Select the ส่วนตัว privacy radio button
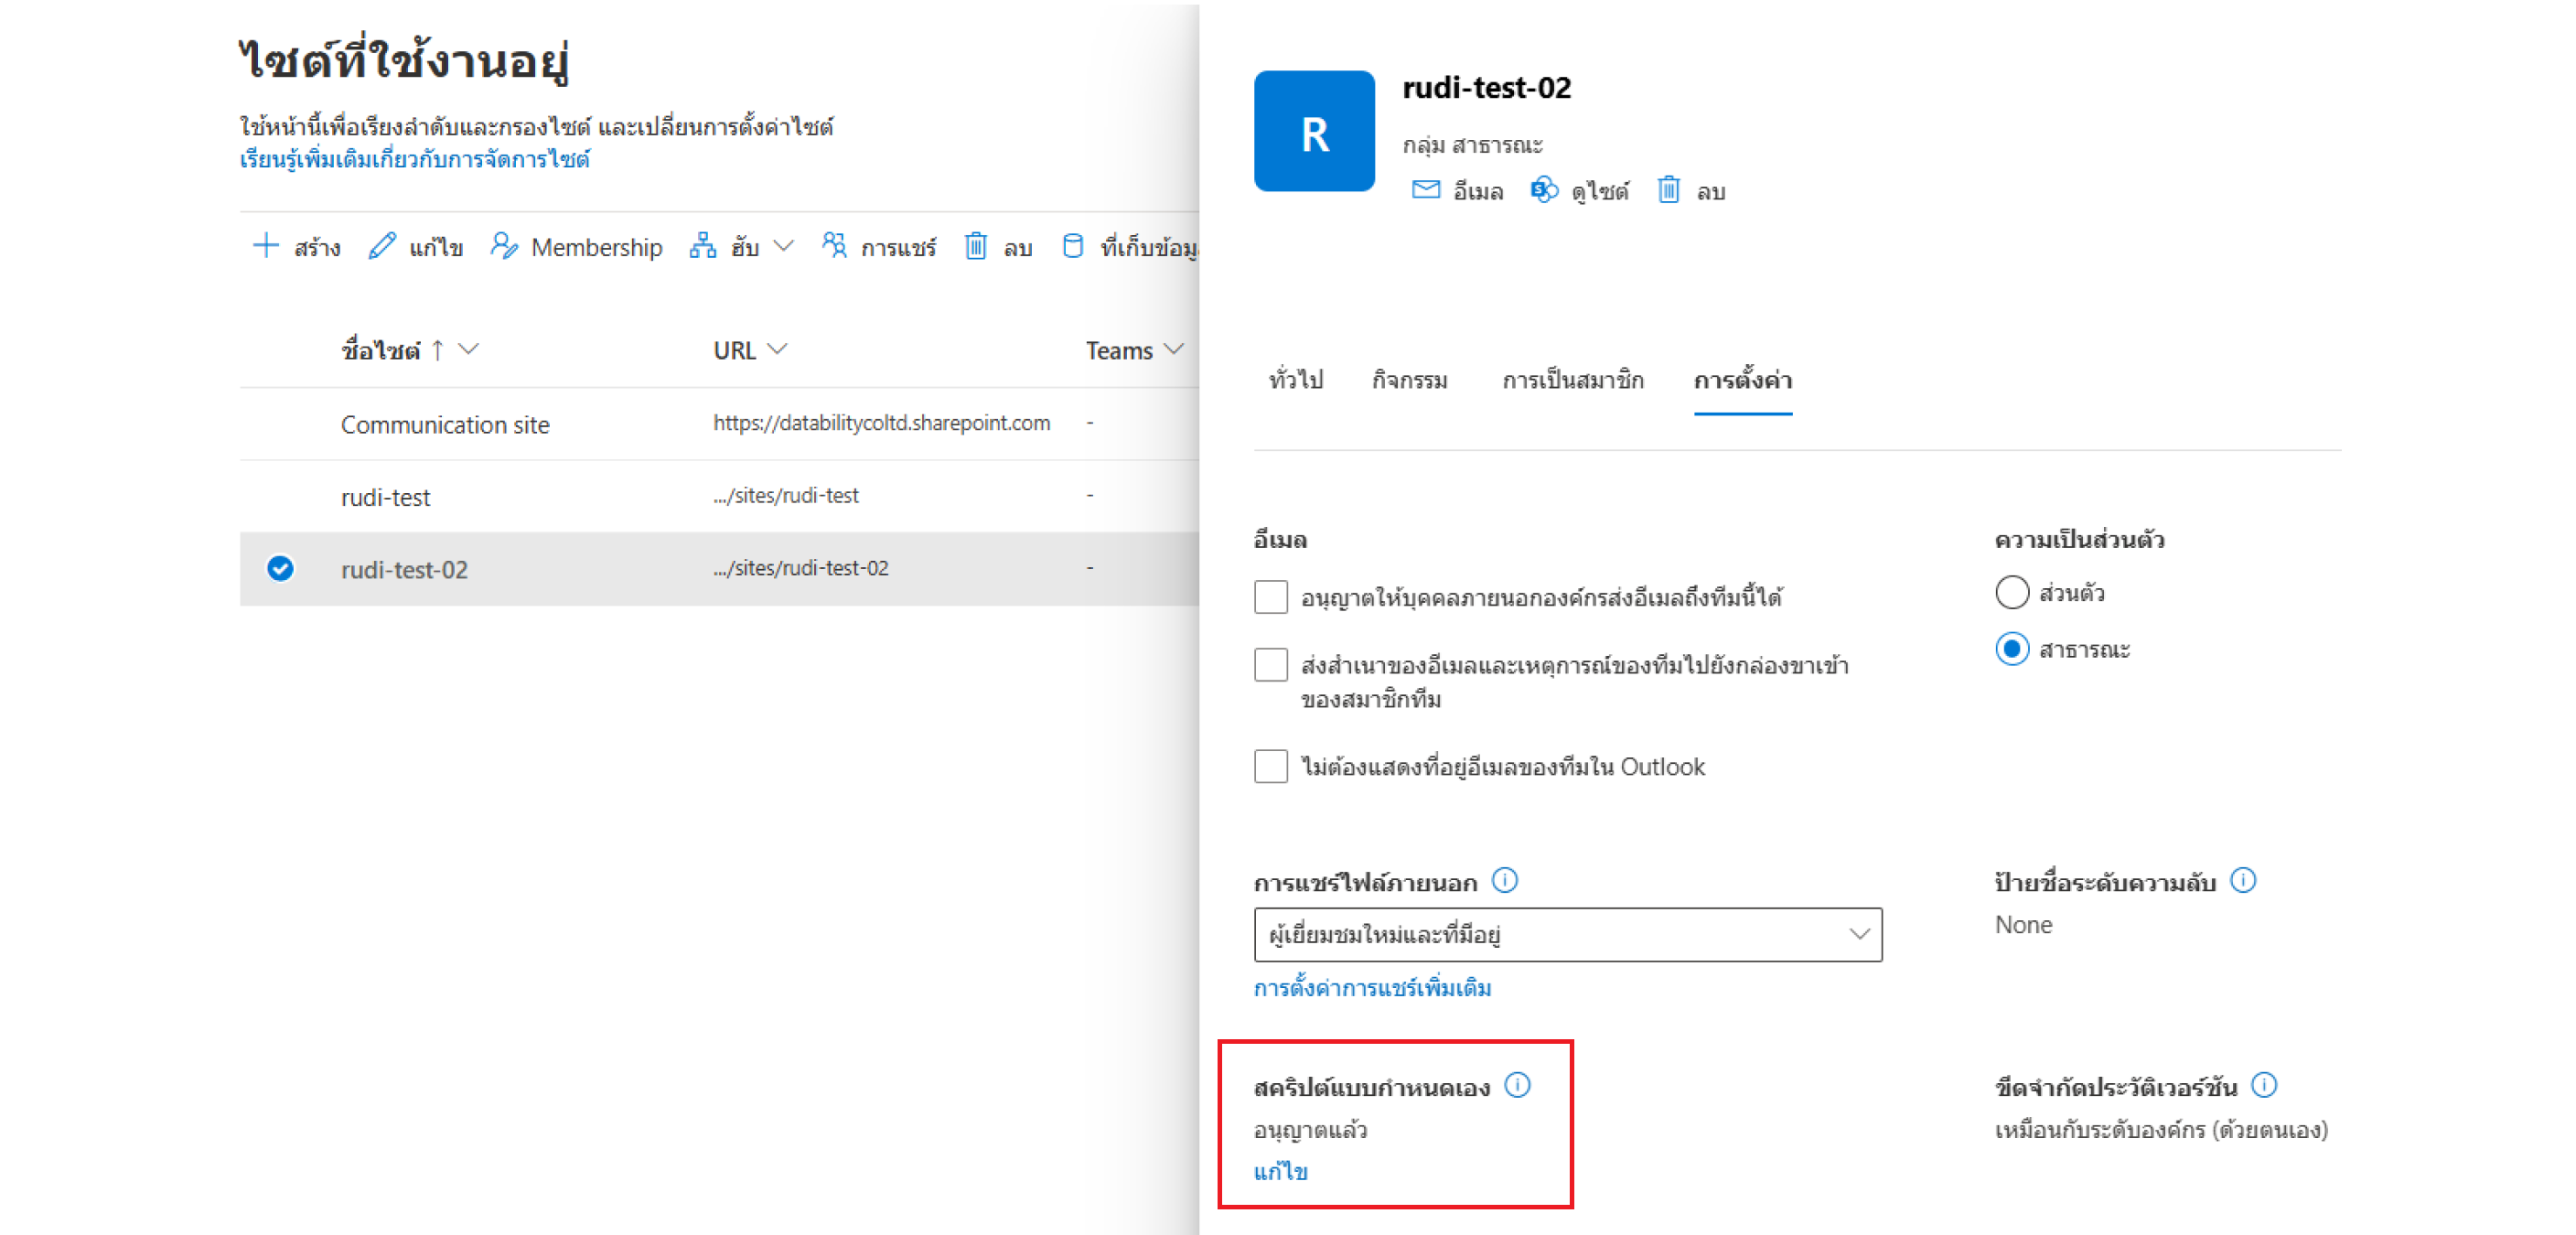 tap(2011, 592)
